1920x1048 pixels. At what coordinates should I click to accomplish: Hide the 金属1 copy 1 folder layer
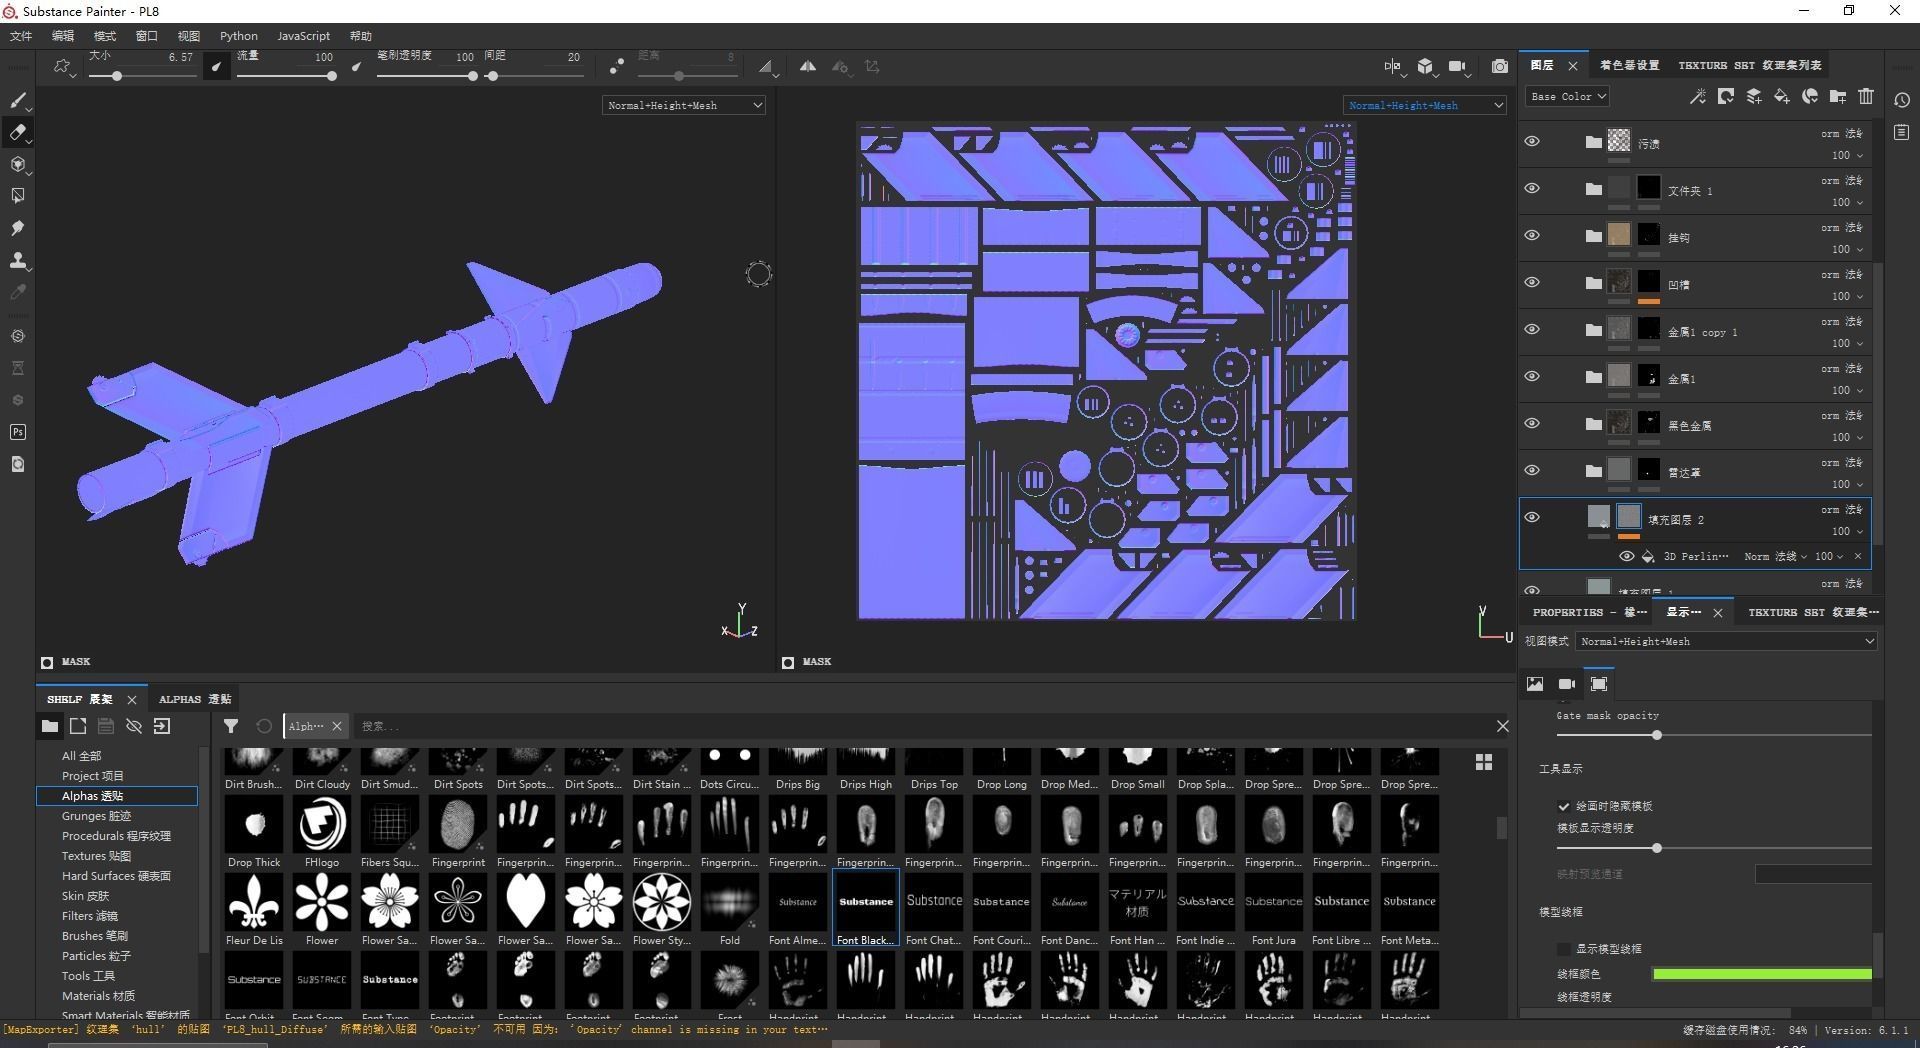tap(1532, 330)
